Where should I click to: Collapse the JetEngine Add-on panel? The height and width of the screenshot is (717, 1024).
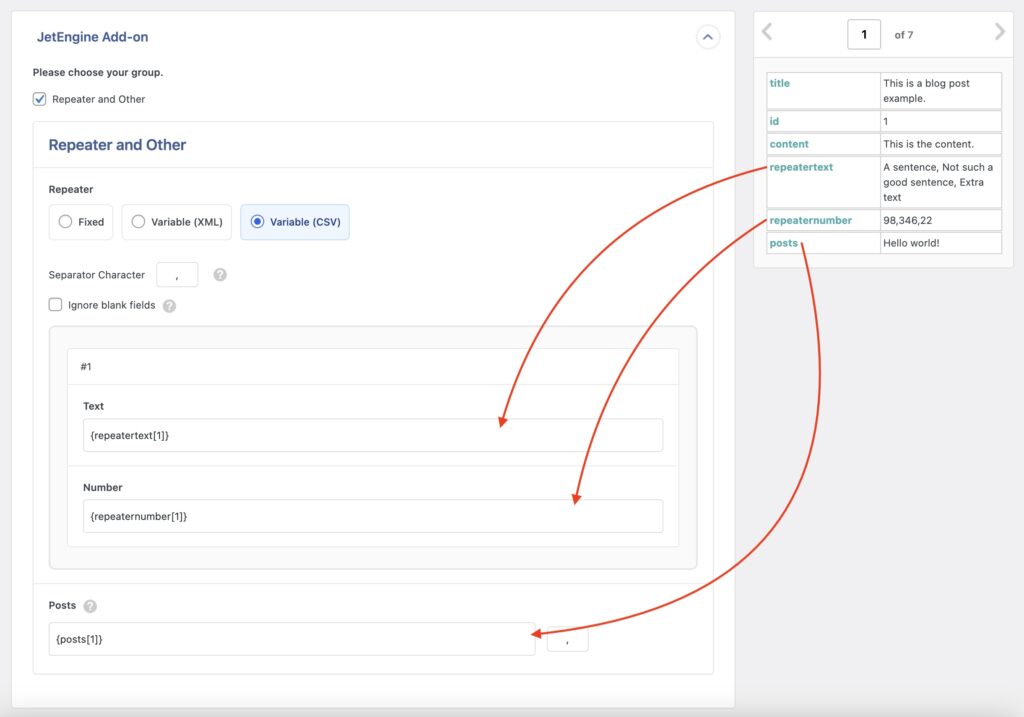point(707,38)
